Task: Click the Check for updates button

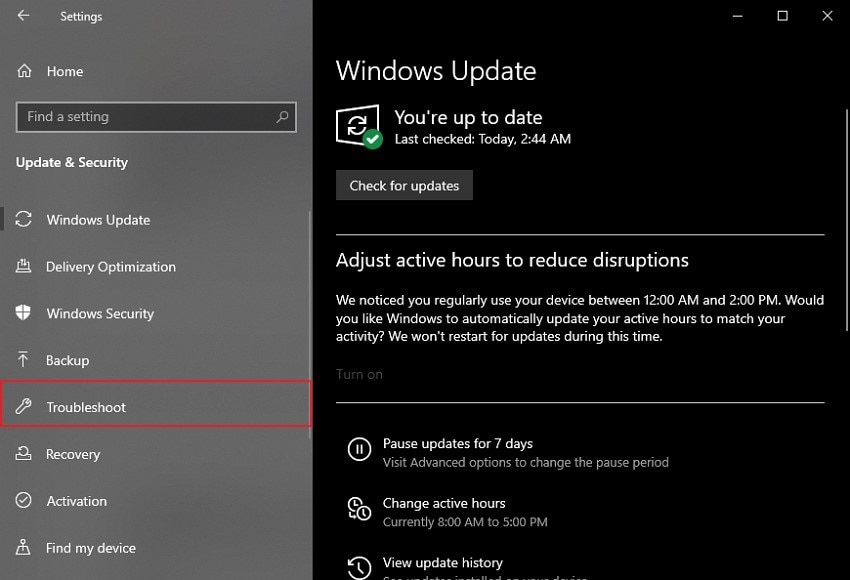Action: click(404, 185)
